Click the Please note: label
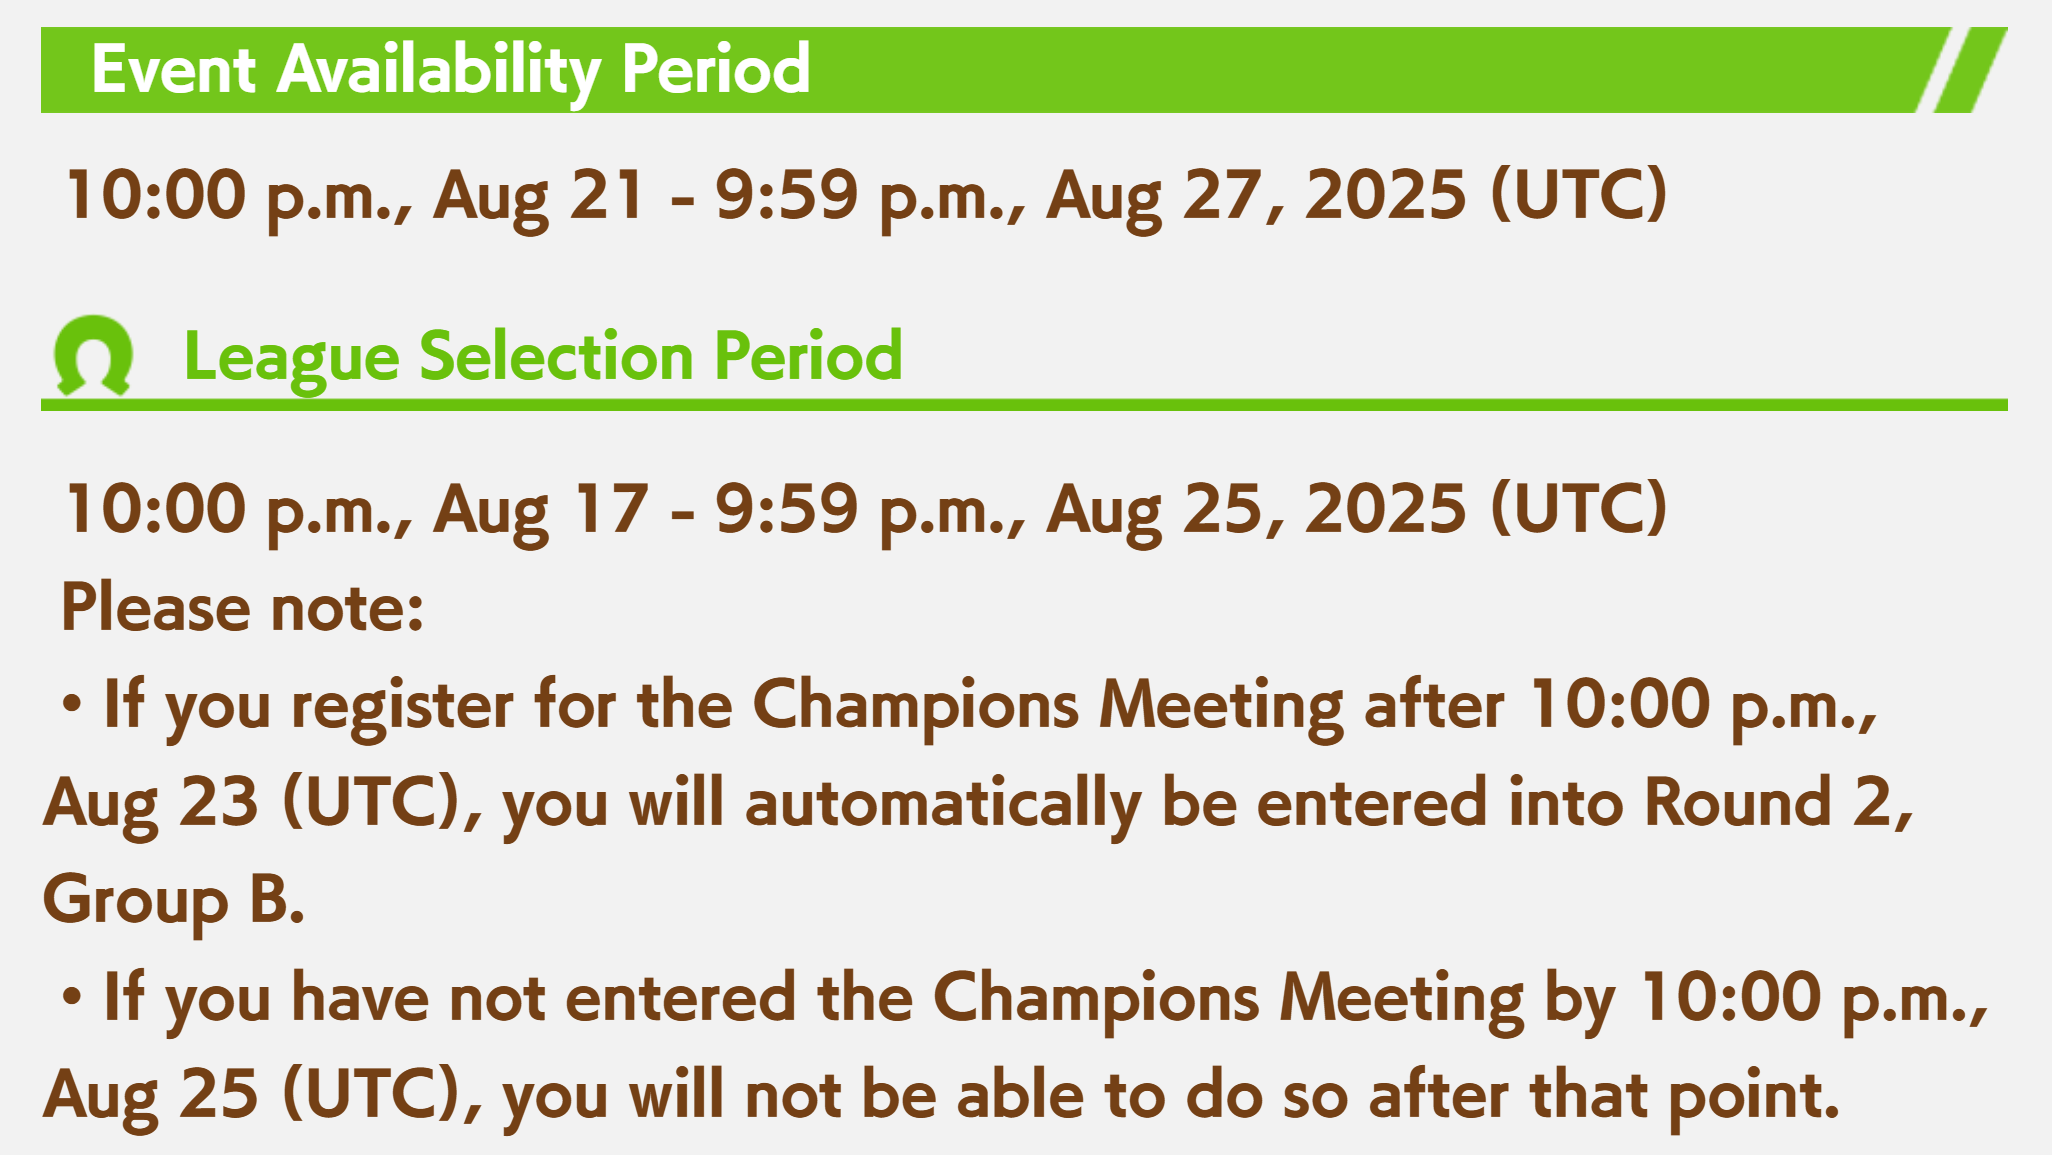The height and width of the screenshot is (1155, 2052). pyautogui.click(x=242, y=607)
